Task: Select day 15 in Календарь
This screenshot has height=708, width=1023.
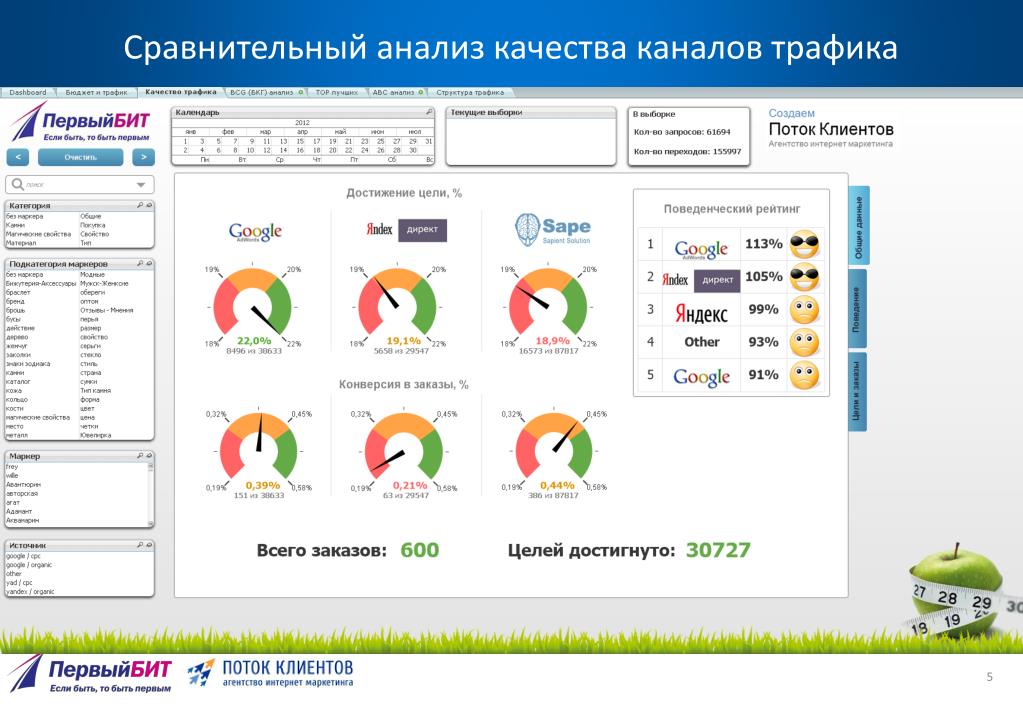Action: click(299, 141)
